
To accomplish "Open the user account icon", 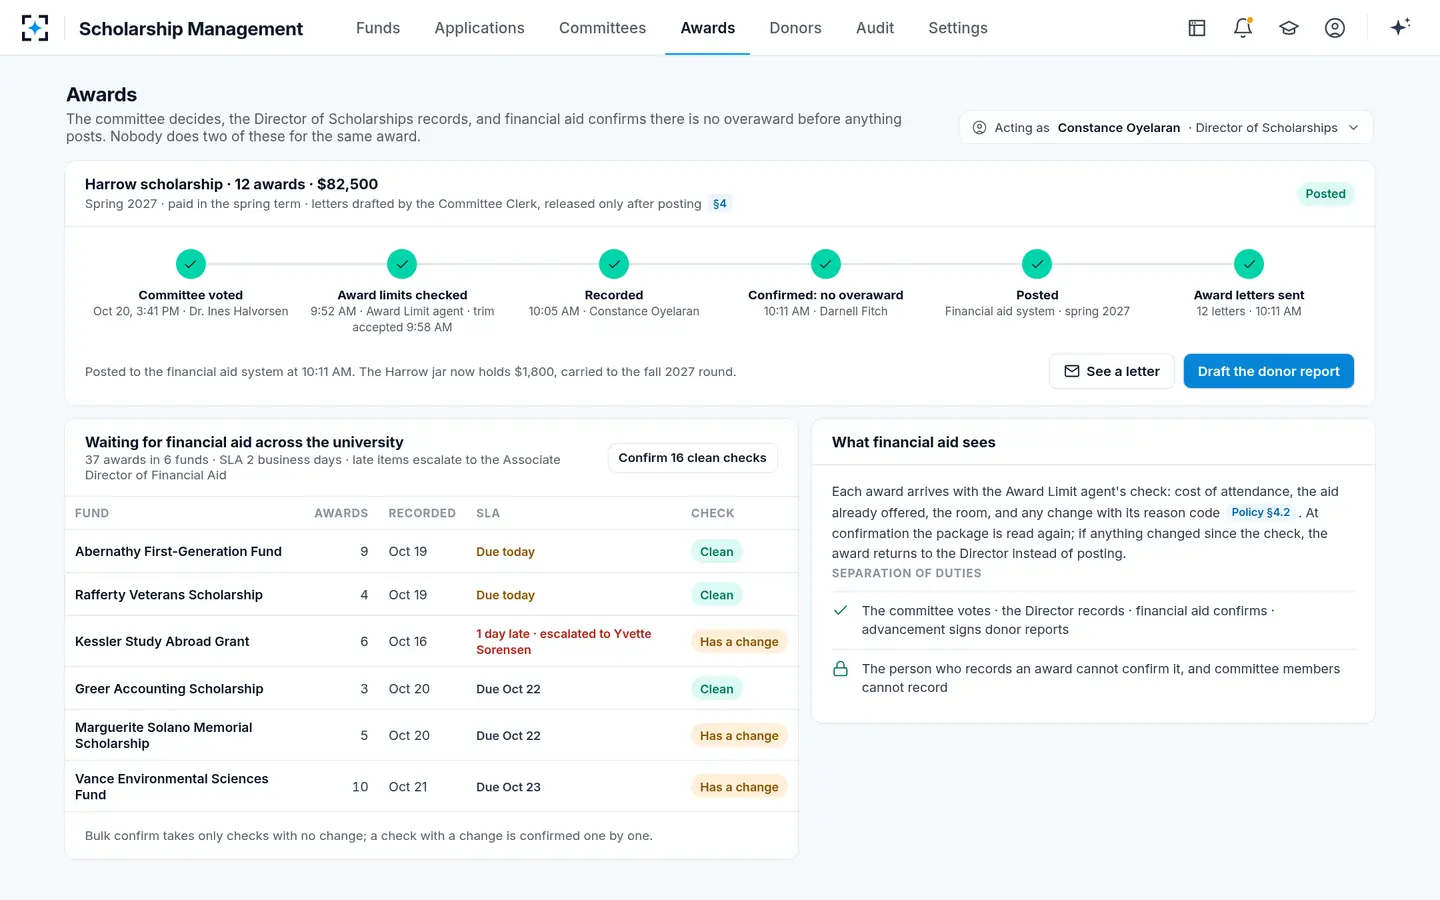I will [x=1335, y=28].
